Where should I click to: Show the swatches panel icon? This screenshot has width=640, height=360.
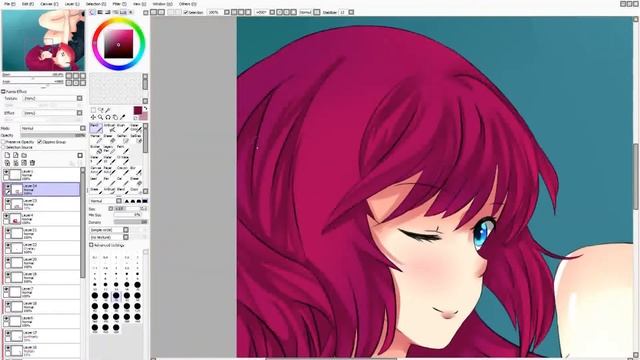123,12
